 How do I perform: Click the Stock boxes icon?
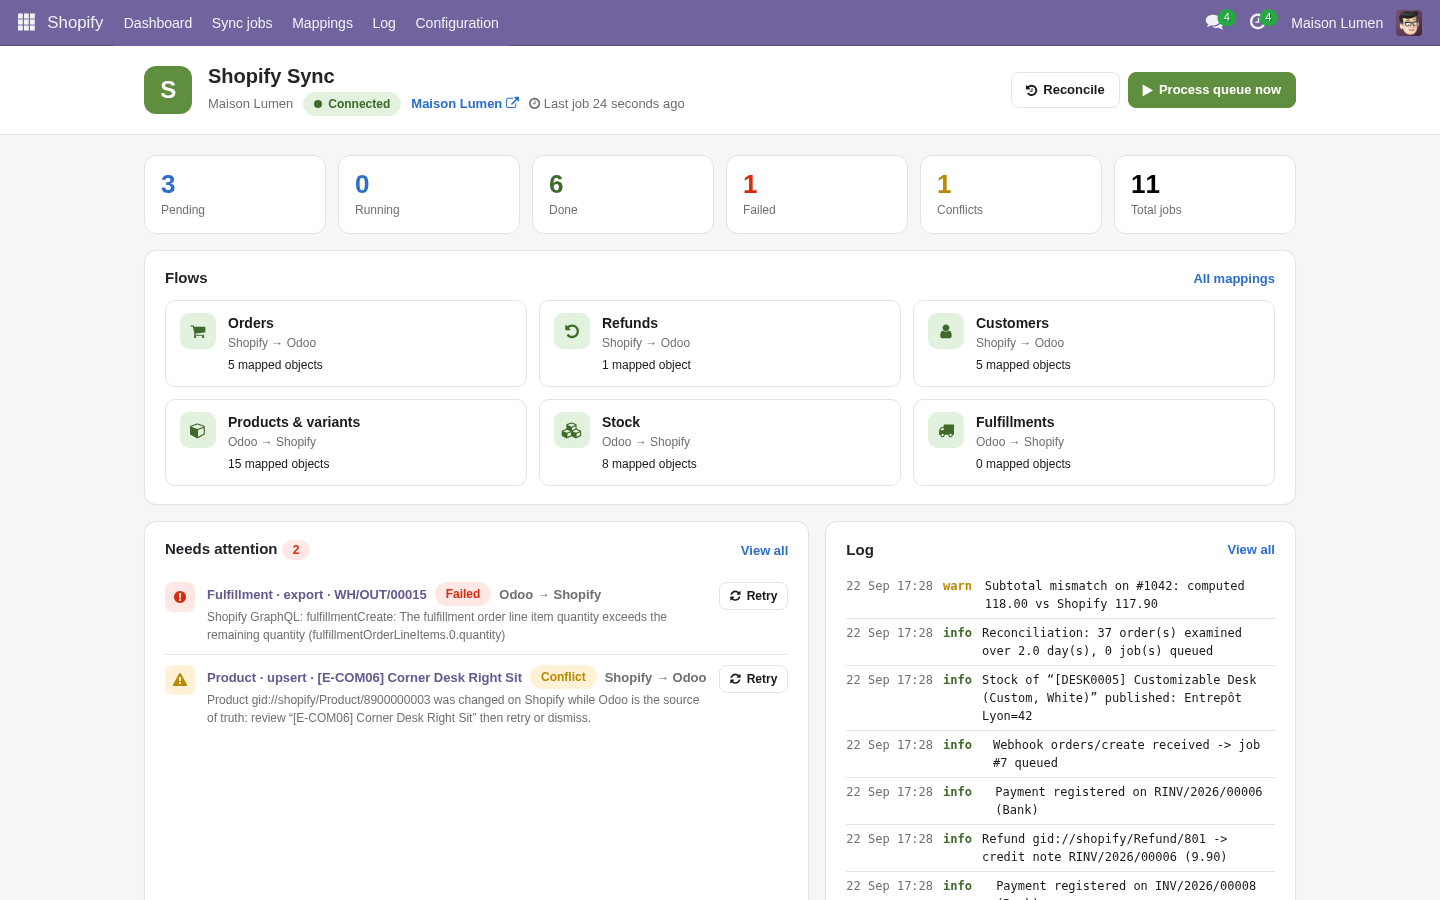point(572,430)
